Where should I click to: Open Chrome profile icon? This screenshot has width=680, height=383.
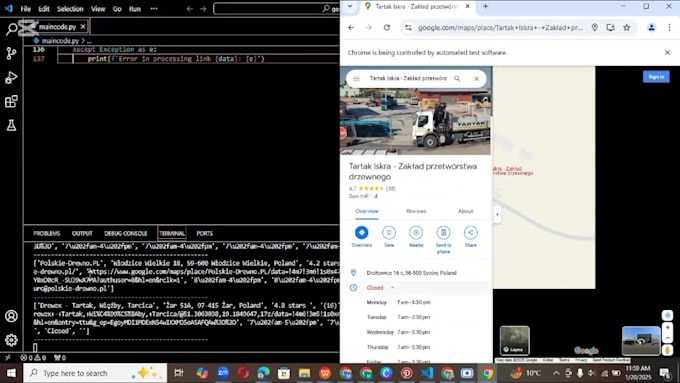[x=651, y=28]
